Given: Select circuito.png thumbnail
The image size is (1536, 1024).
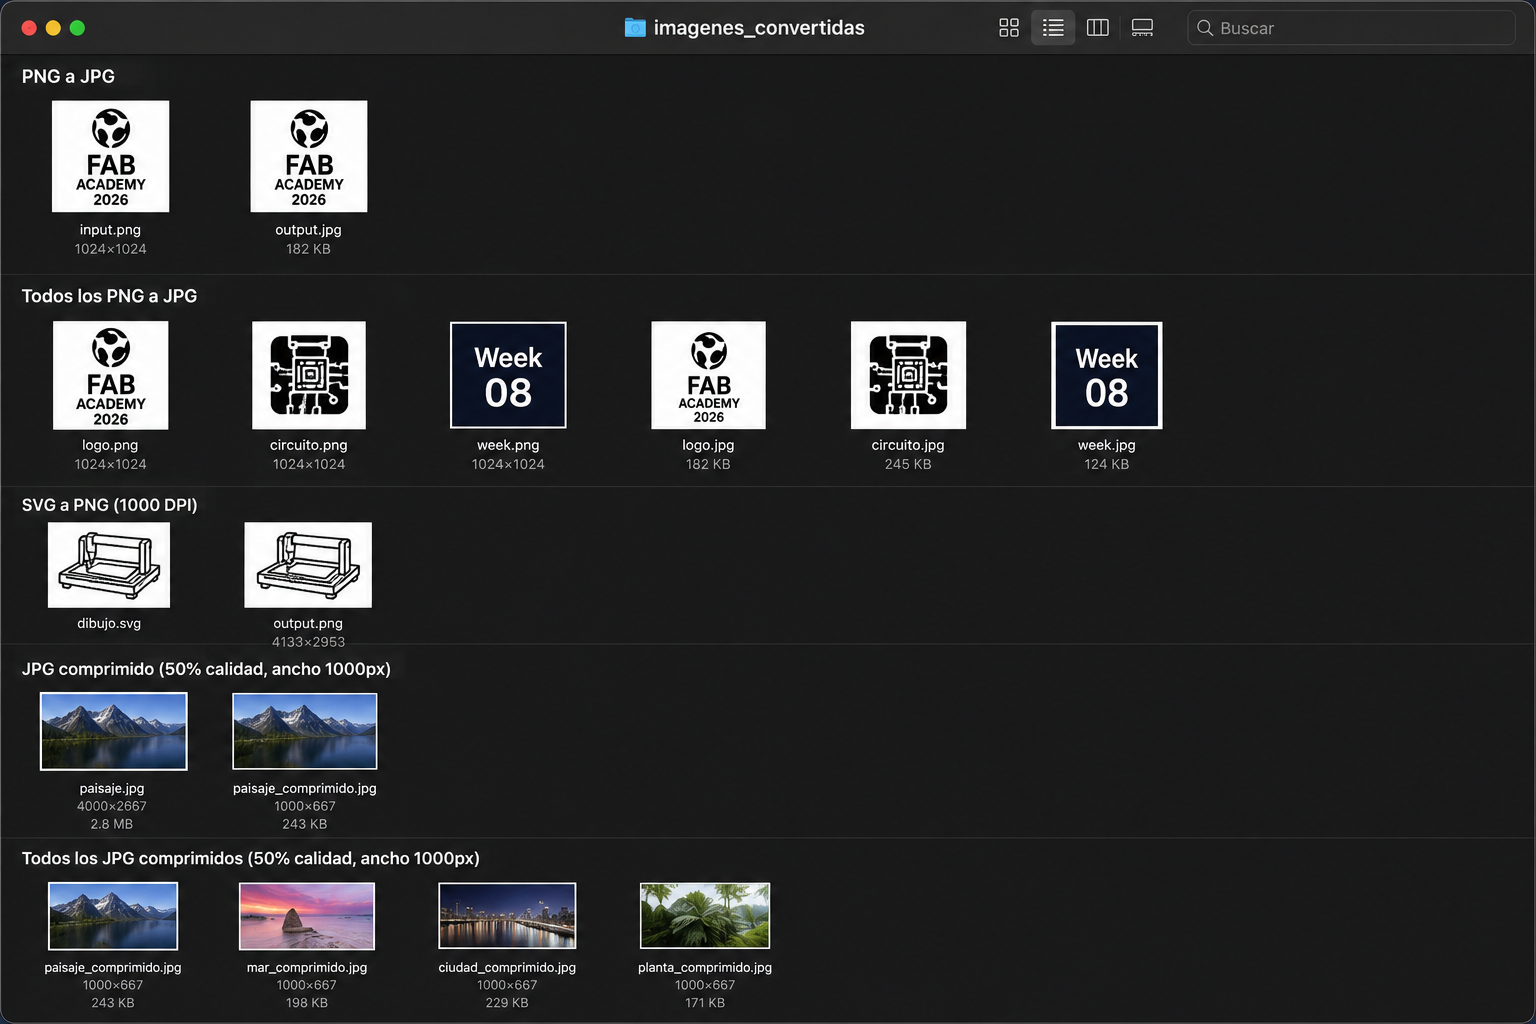Looking at the screenshot, I should (x=308, y=375).
